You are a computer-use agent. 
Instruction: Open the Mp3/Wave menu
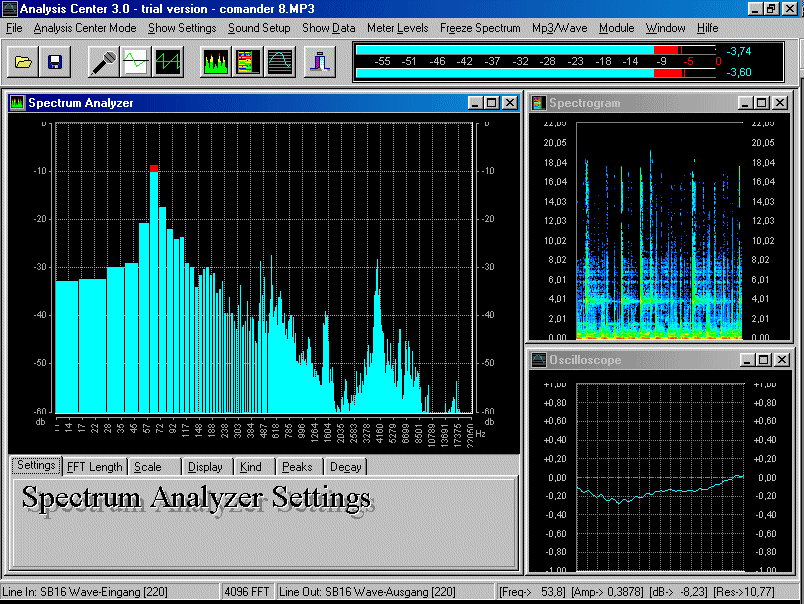[x=558, y=28]
